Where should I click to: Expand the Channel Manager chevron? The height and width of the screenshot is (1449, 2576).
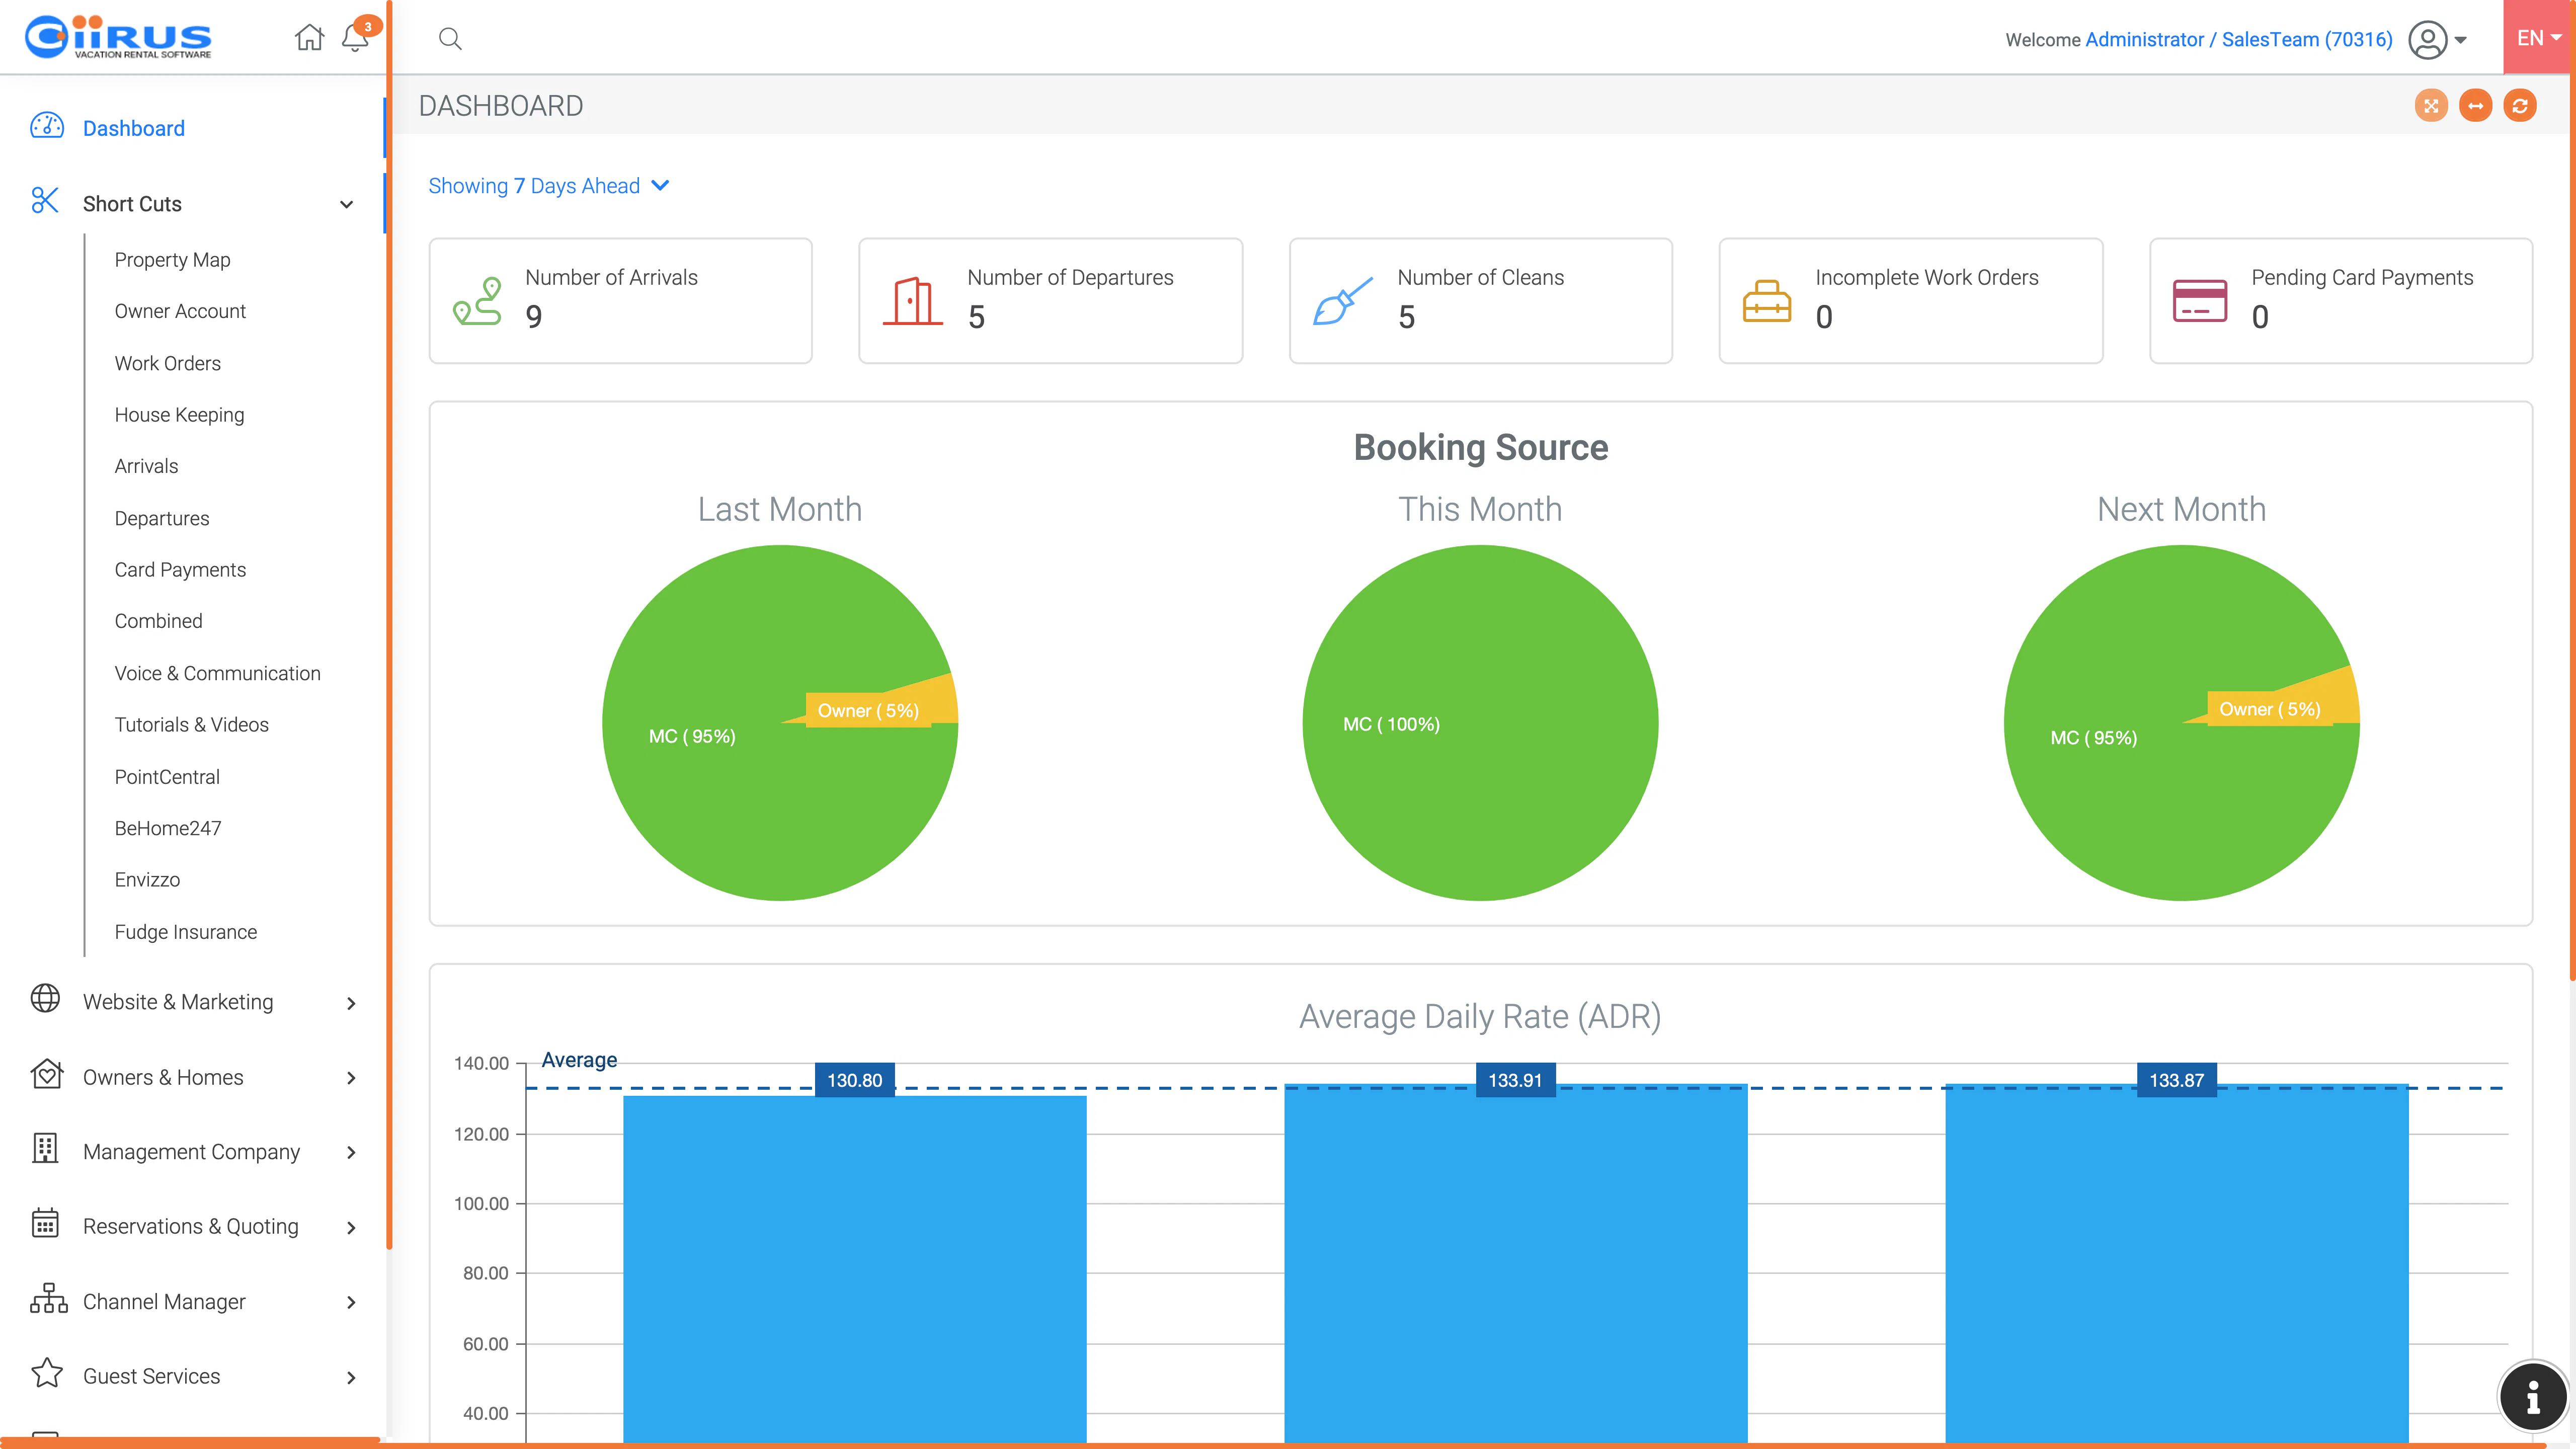[x=351, y=1302]
